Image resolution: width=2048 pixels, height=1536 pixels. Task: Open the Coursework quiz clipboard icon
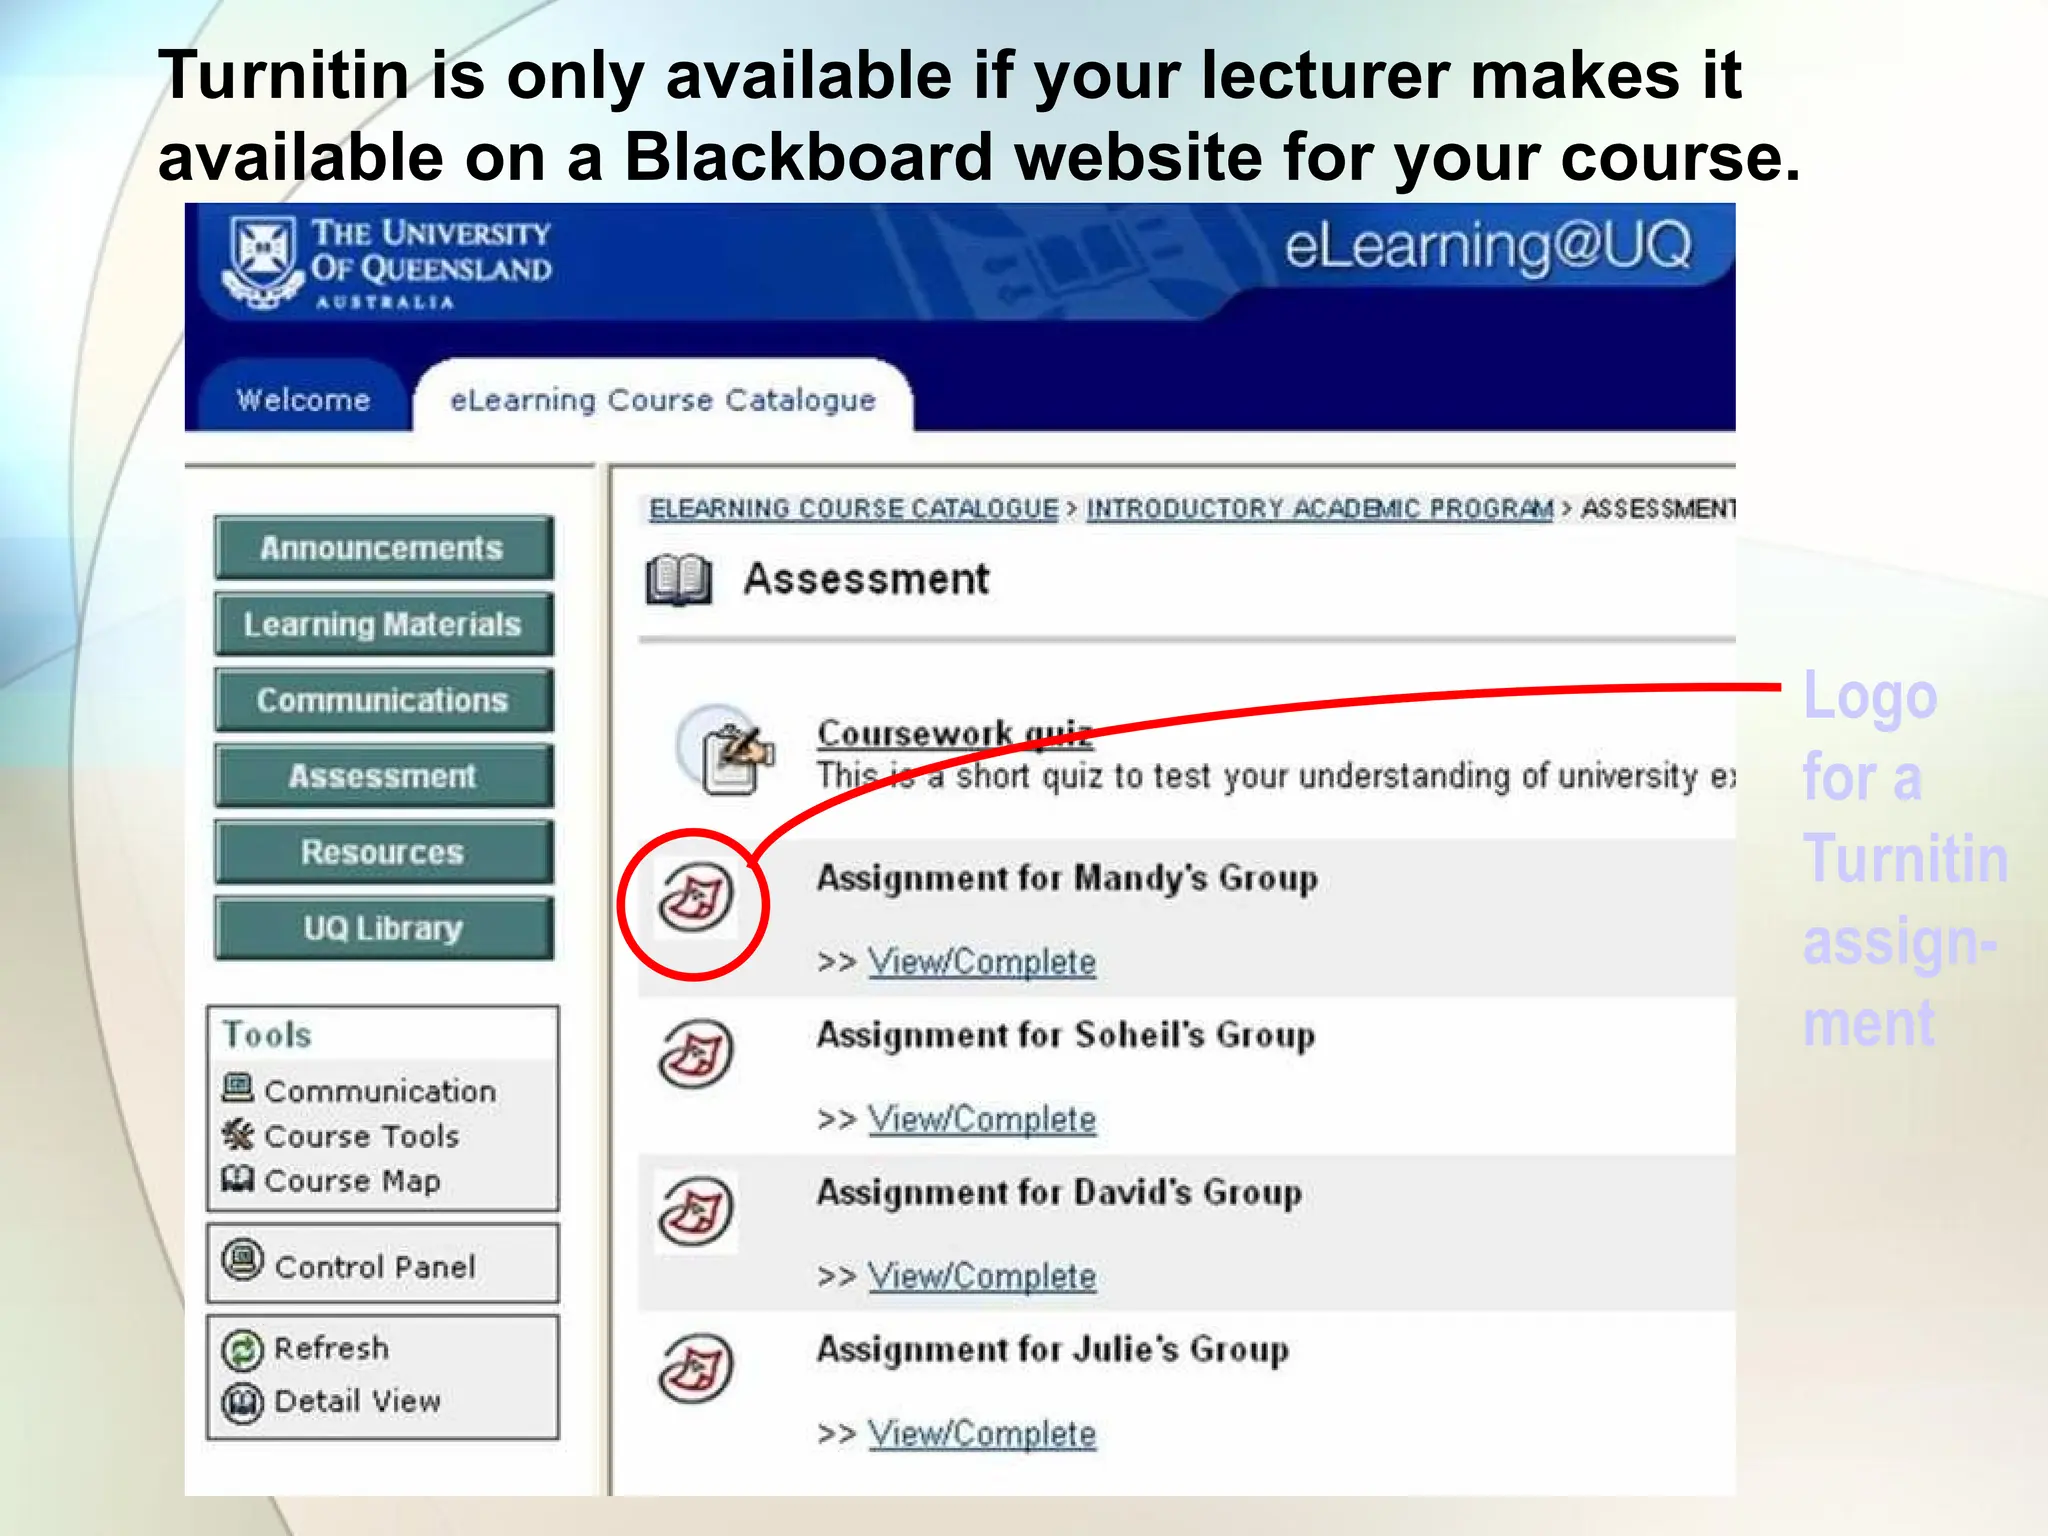pyautogui.click(x=727, y=750)
